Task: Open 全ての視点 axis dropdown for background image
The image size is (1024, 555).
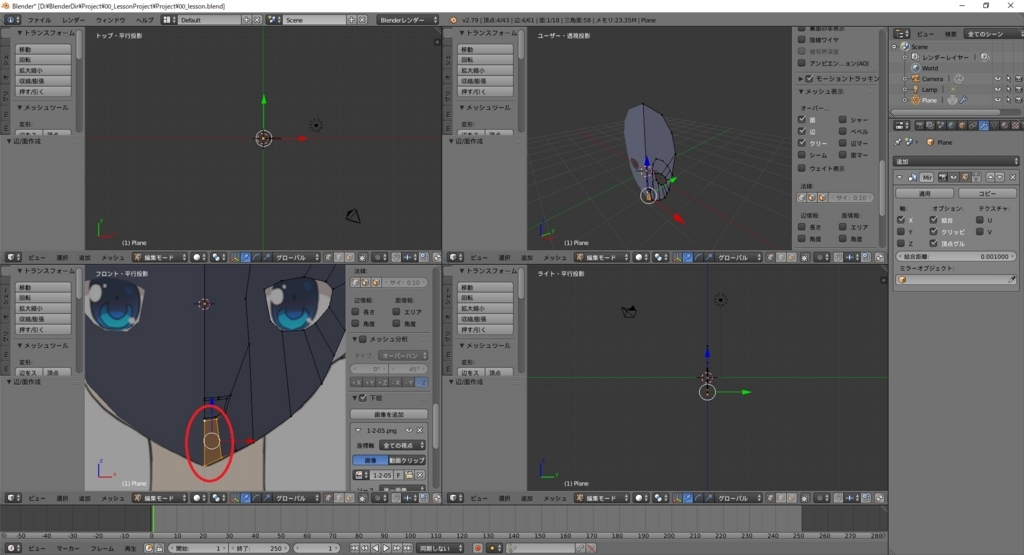Action: click(403, 445)
